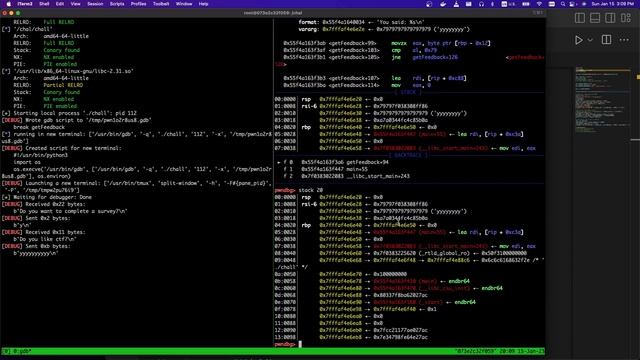
Task: Click the iTerm2 window title
Action: (x=273, y=13)
